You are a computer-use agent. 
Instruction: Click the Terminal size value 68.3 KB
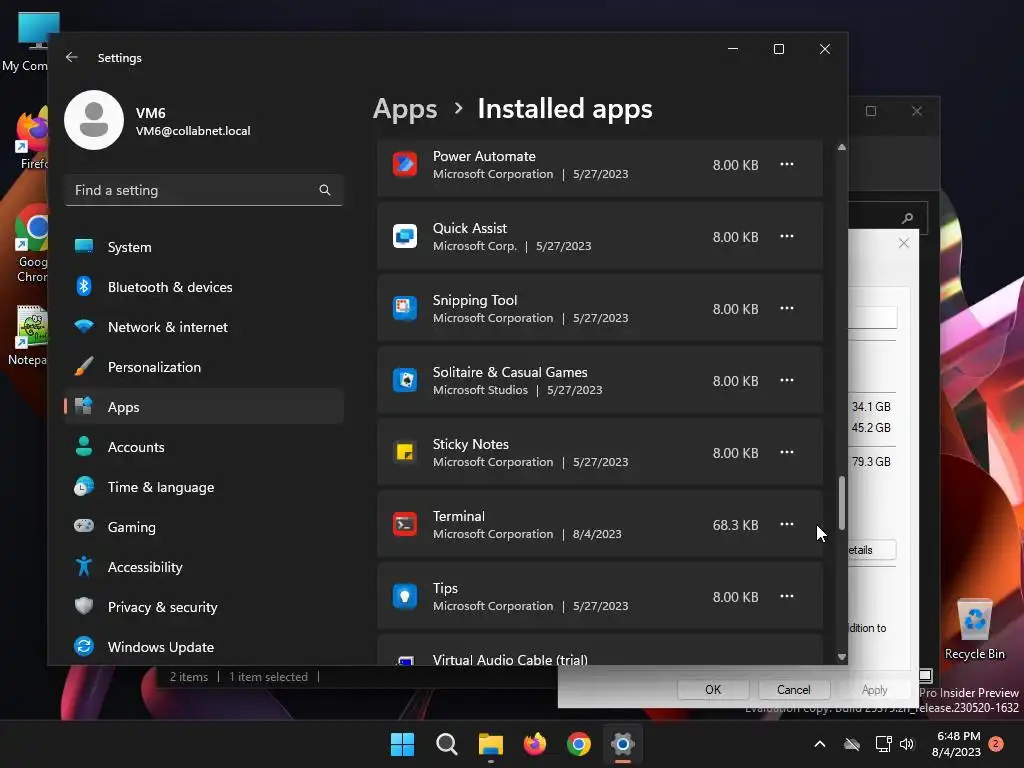[x=735, y=525]
